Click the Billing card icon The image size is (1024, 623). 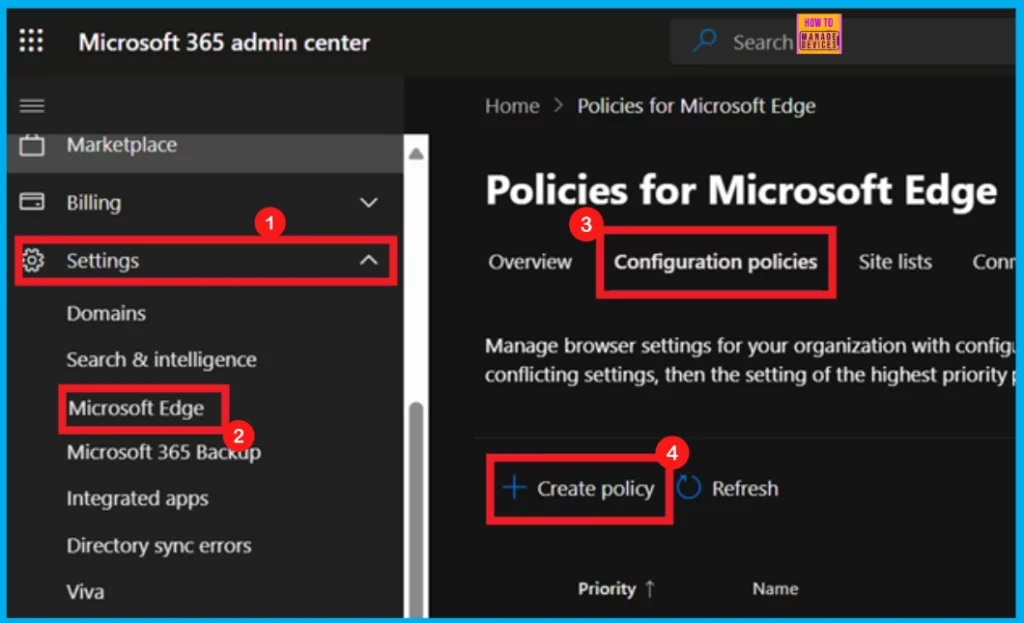coord(32,202)
